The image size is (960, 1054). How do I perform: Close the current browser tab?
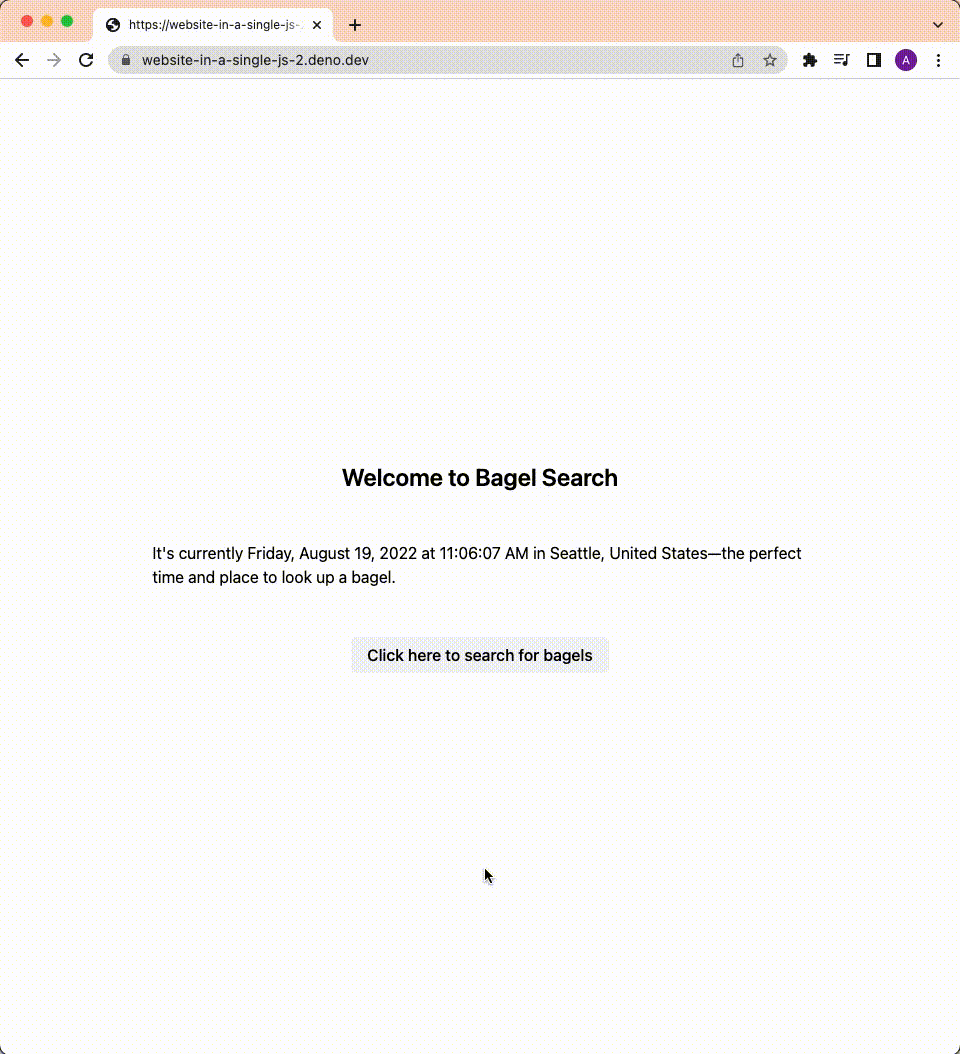pos(317,25)
